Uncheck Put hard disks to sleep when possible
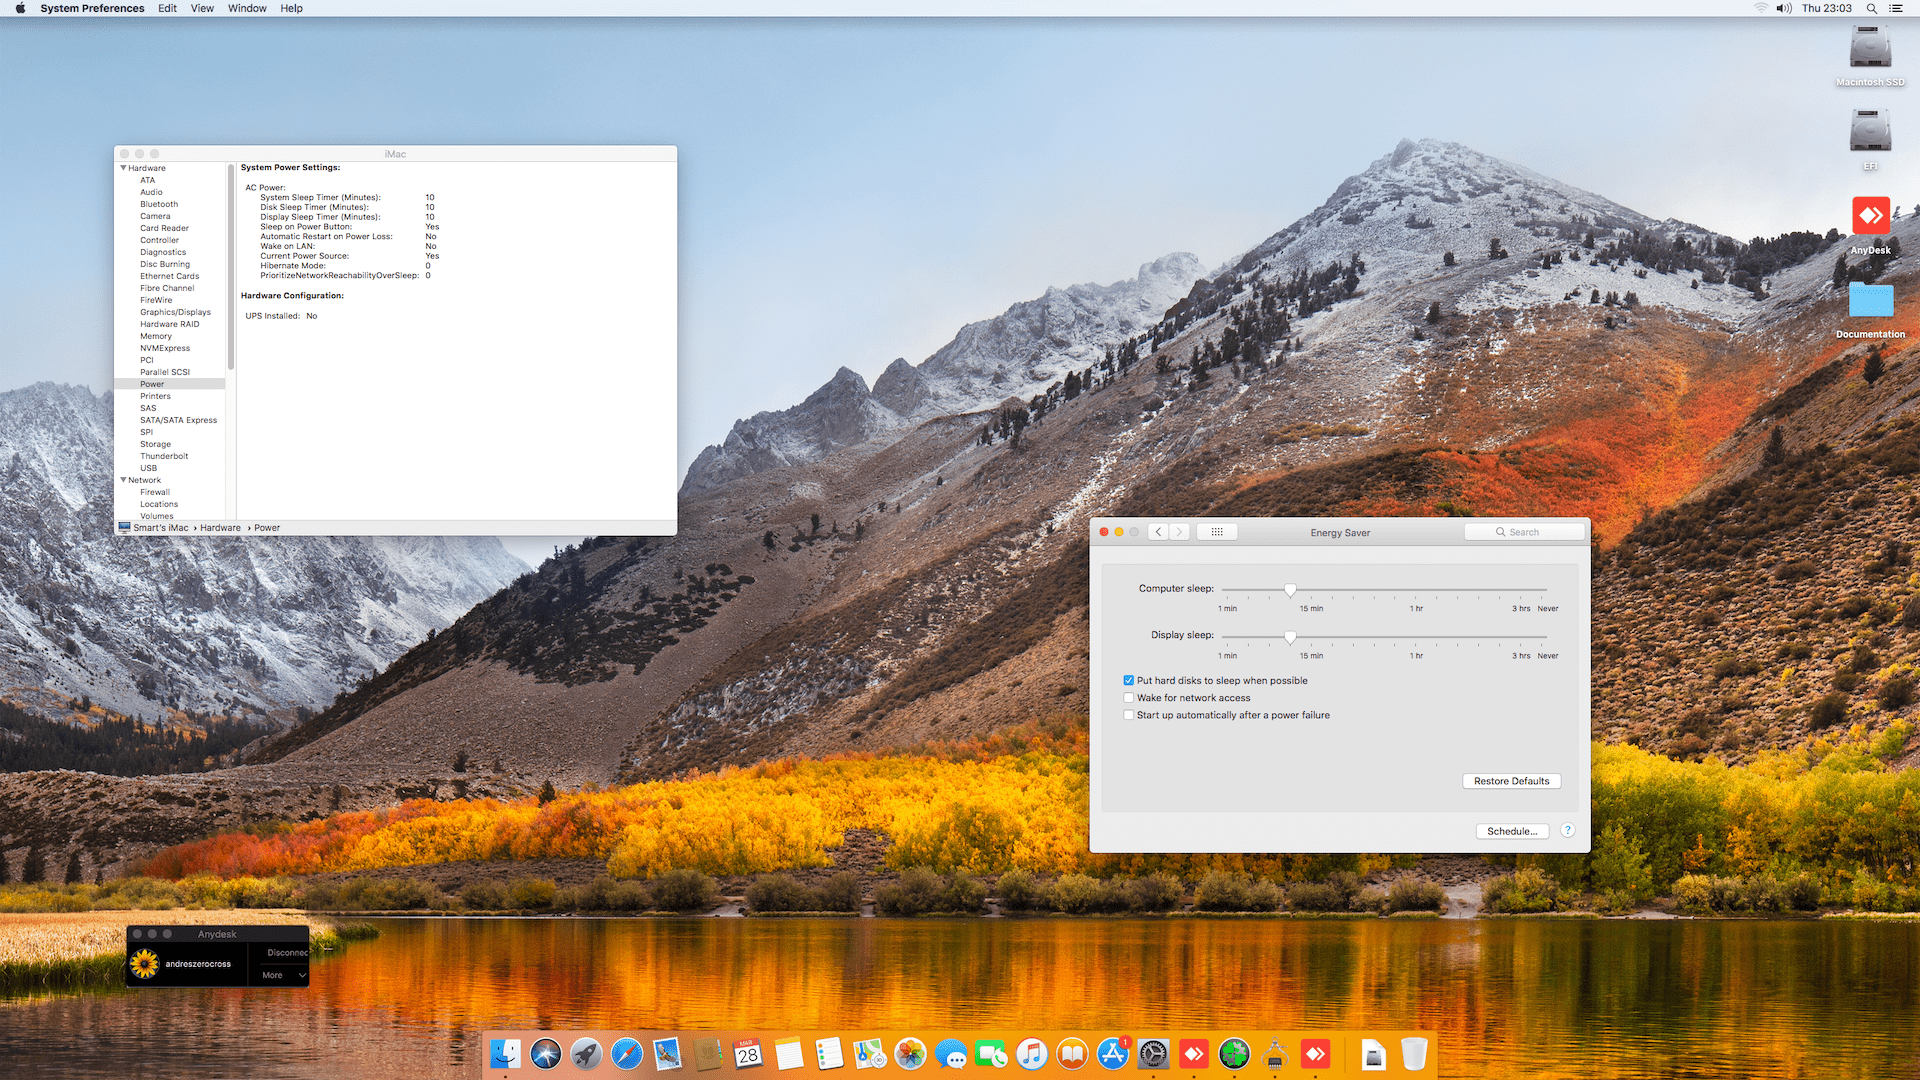The height and width of the screenshot is (1080, 1920). point(1129,680)
